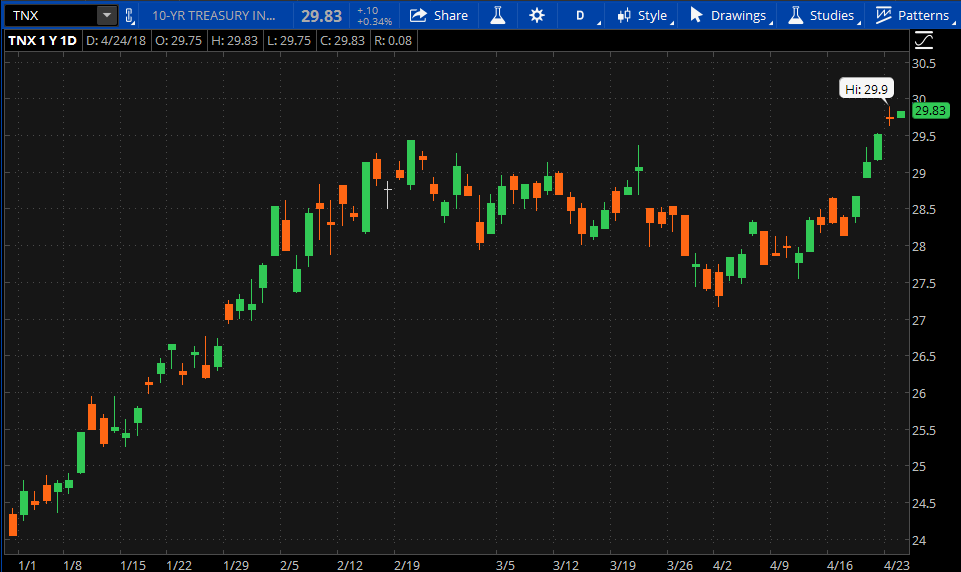Click the O: 29.75 open value
961x572 pixels.
pos(178,40)
